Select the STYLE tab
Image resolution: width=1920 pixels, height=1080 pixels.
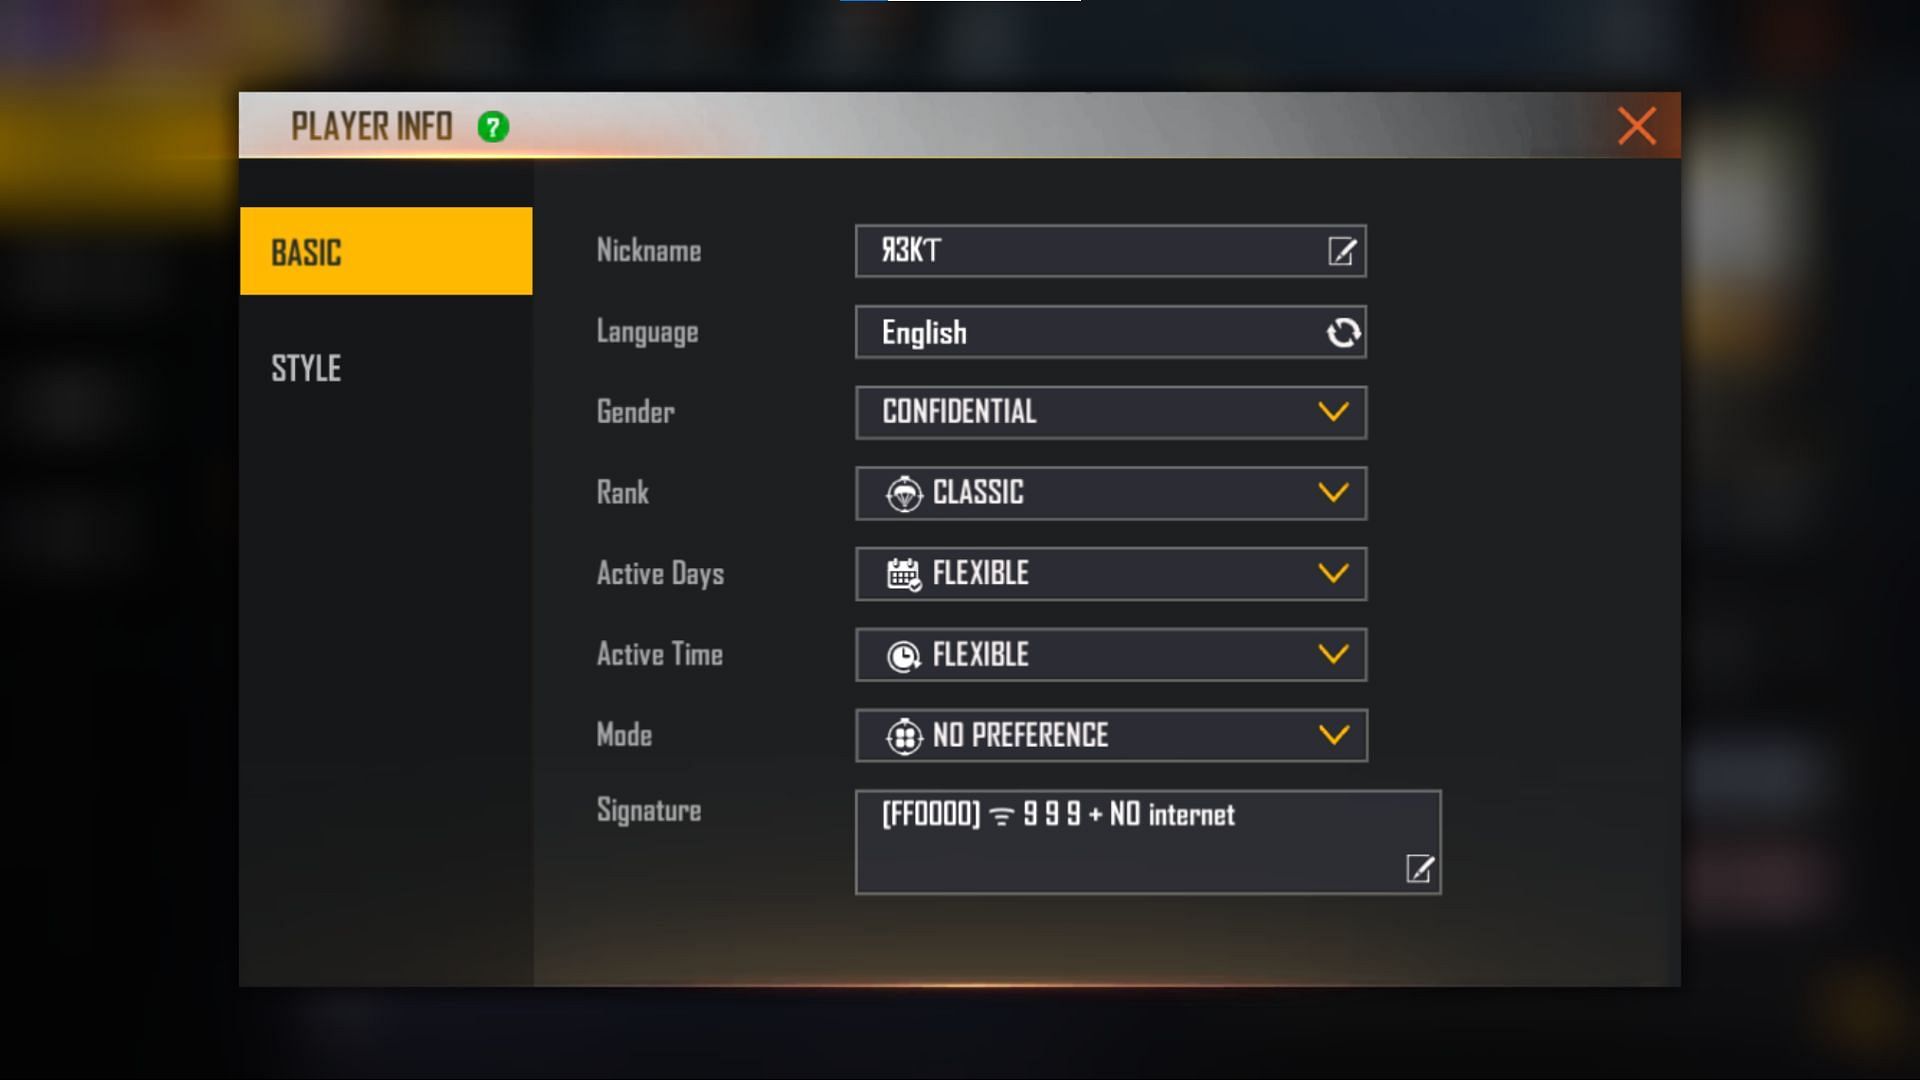tap(307, 367)
